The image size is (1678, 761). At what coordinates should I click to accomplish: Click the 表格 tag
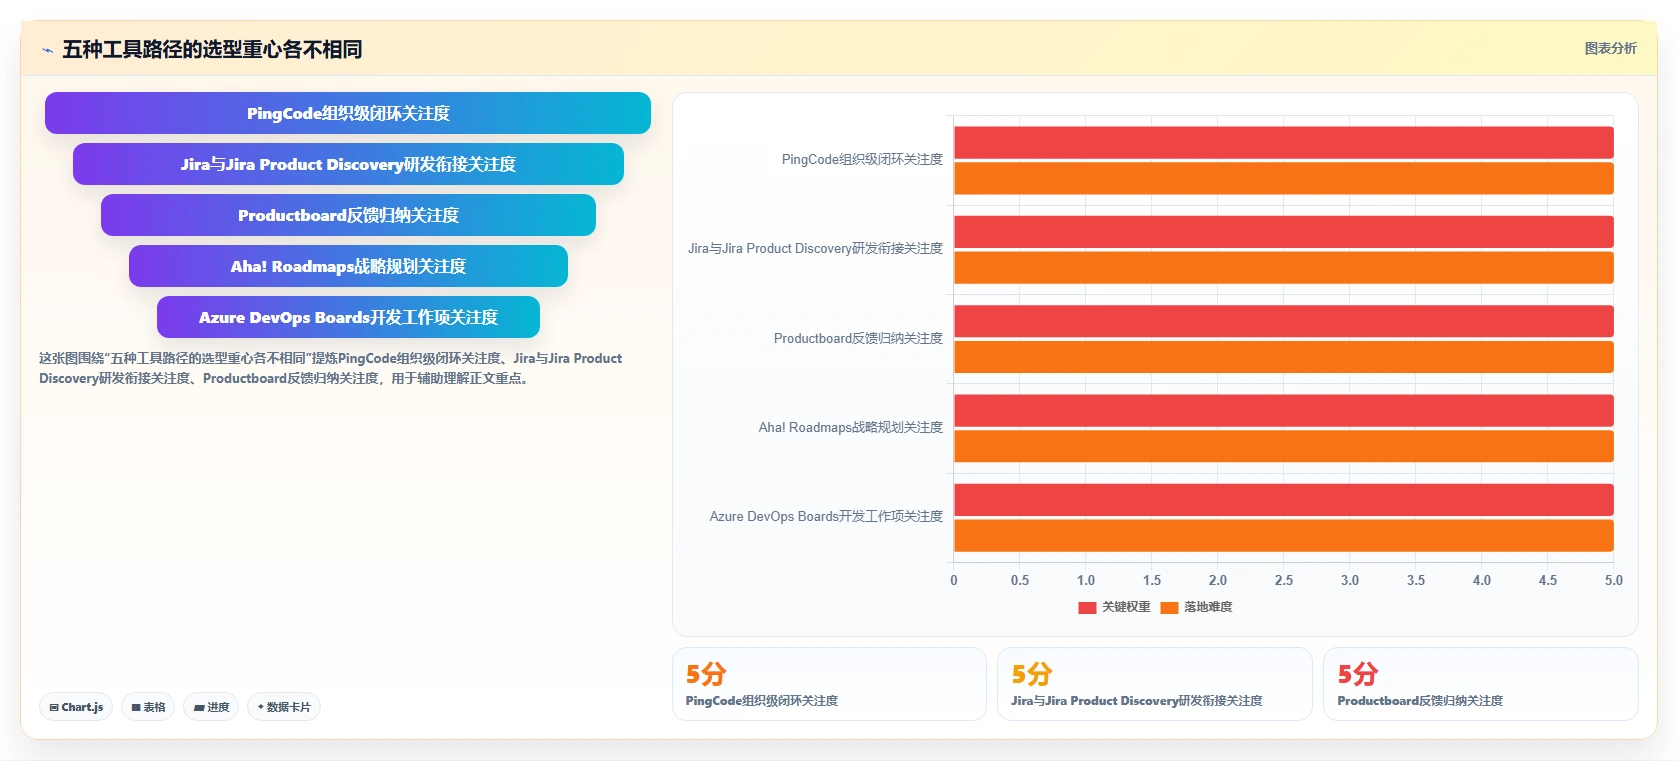pos(148,707)
